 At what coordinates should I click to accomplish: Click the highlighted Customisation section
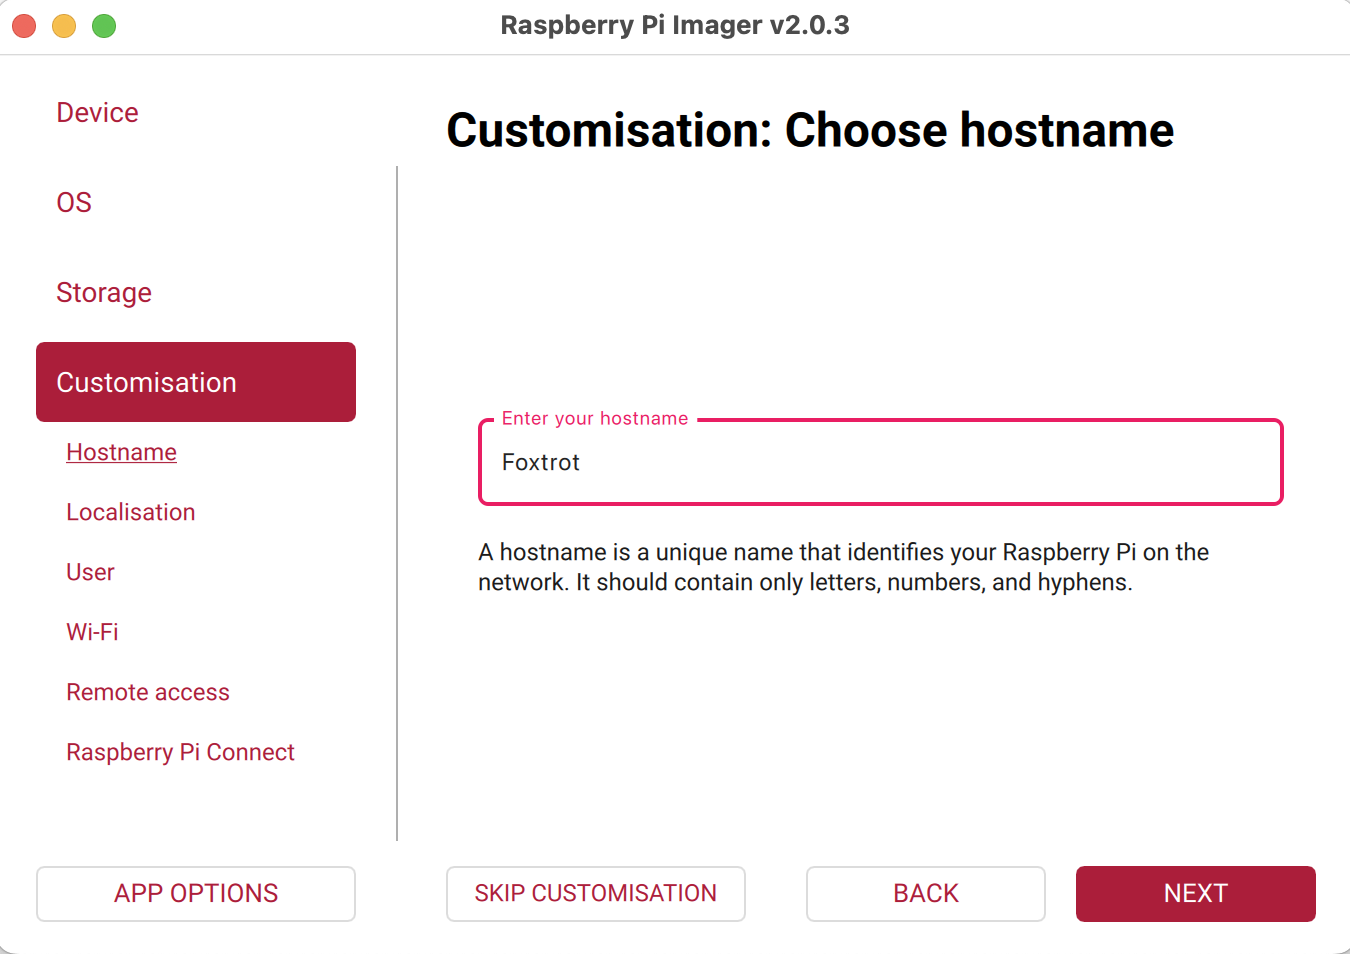[196, 382]
